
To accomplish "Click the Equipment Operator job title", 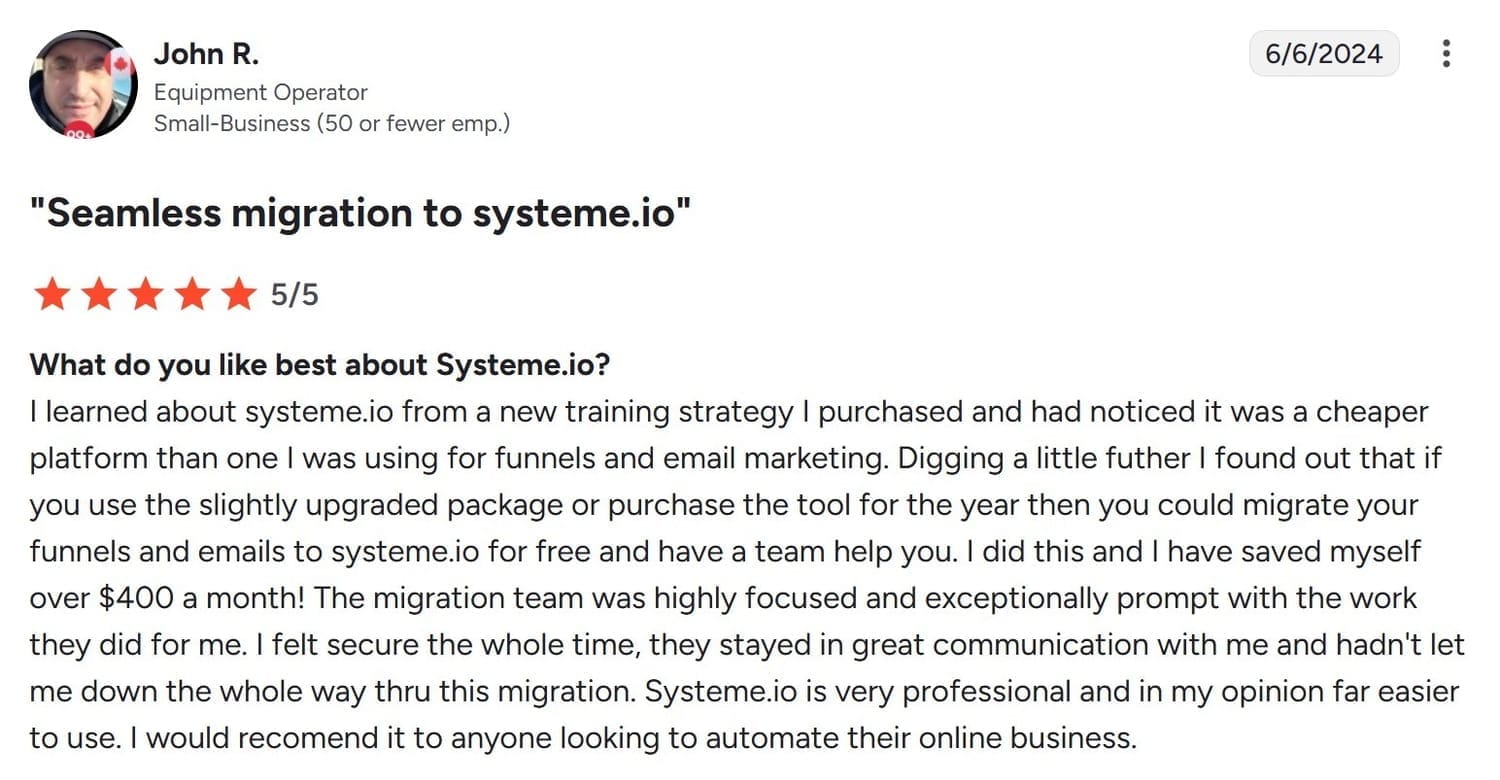I will click(260, 92).
